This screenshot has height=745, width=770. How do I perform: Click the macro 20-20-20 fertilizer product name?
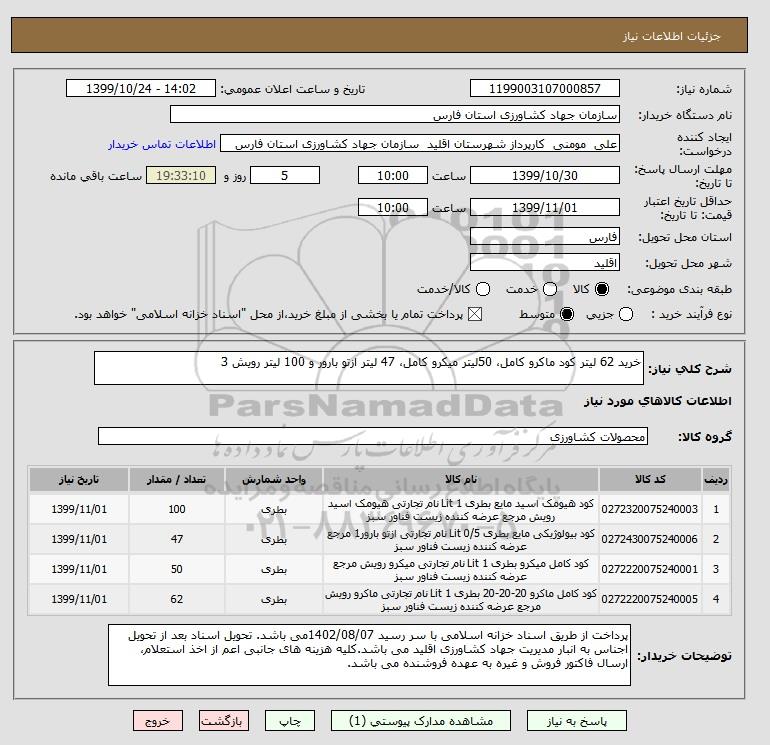pos(461,600)
